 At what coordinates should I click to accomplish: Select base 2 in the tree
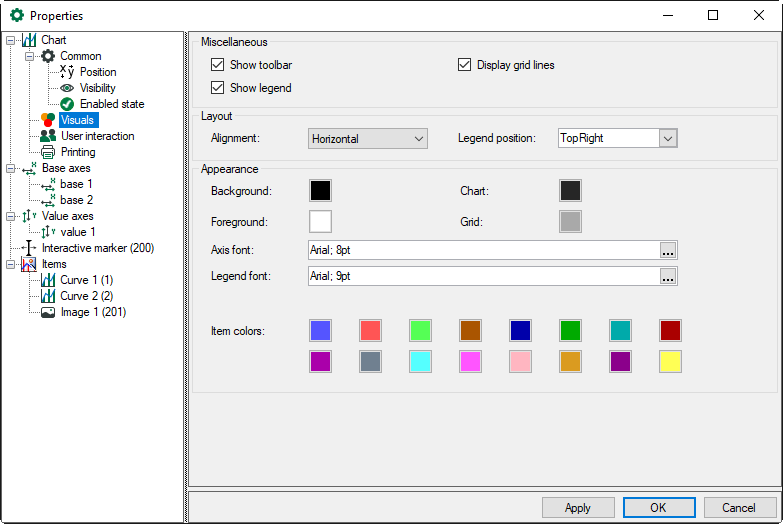click(x=76, y=200)
